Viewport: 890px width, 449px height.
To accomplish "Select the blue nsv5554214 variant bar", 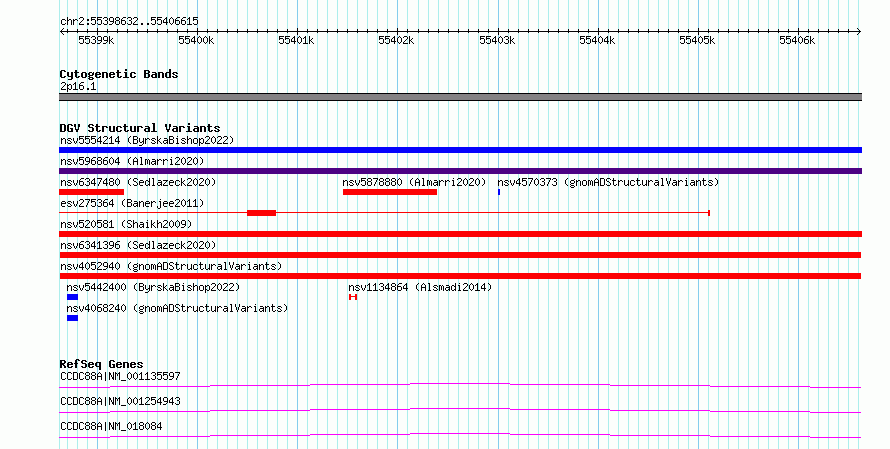I will (460, 150).
